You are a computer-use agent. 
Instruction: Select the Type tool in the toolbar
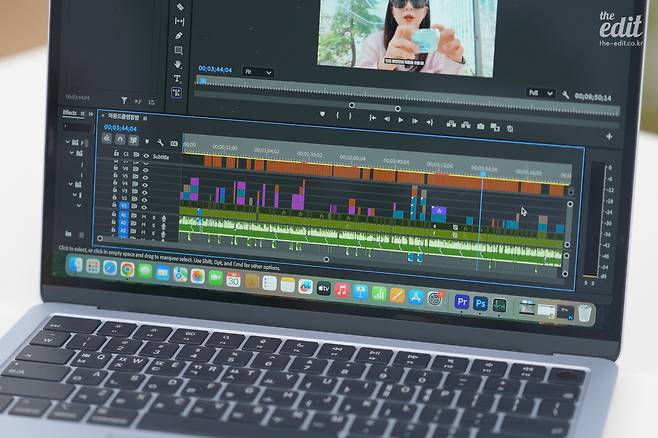[x=178, y=78]
